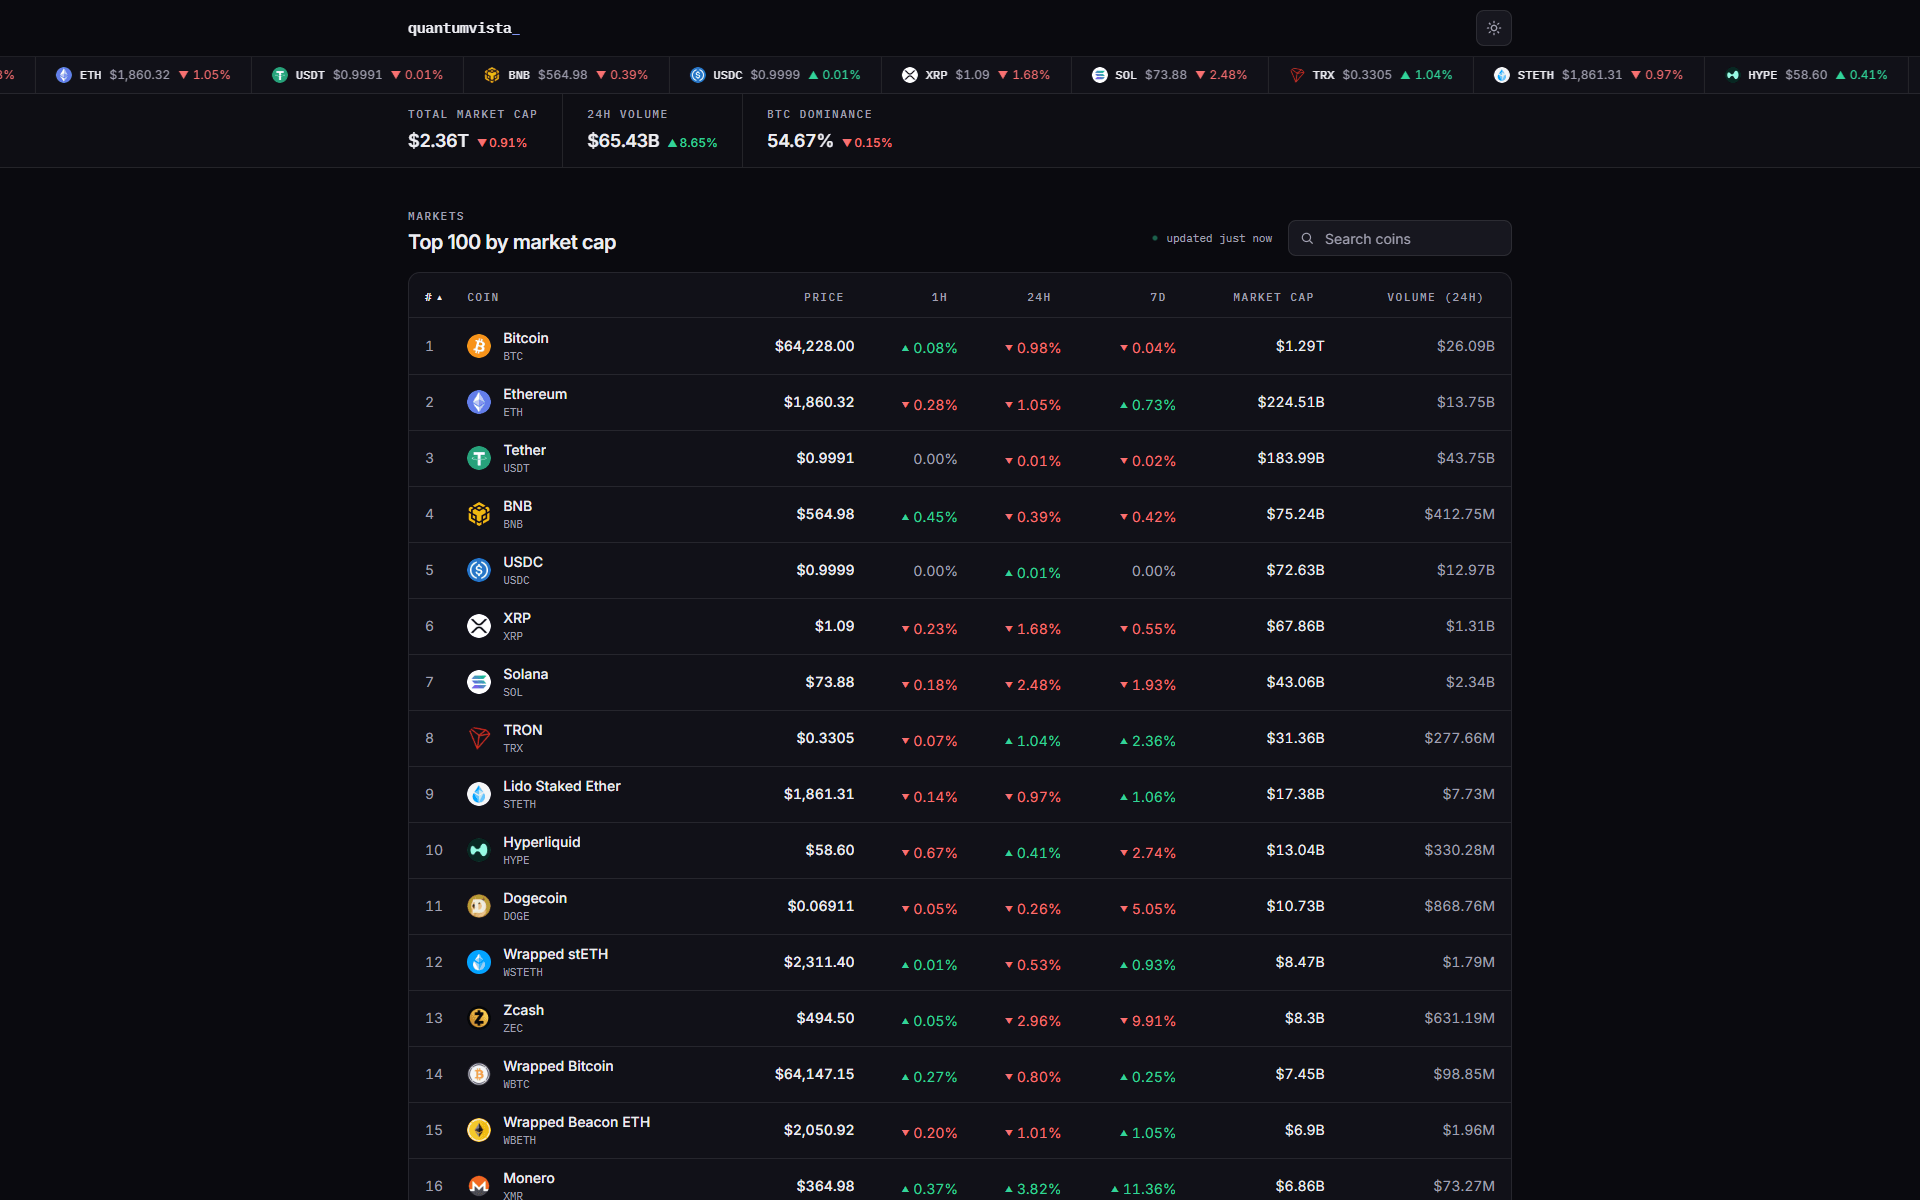Screen dimensions: 1920x1200
Task: Click Bitcoin price $64,228.00
Action: point(814,346)
